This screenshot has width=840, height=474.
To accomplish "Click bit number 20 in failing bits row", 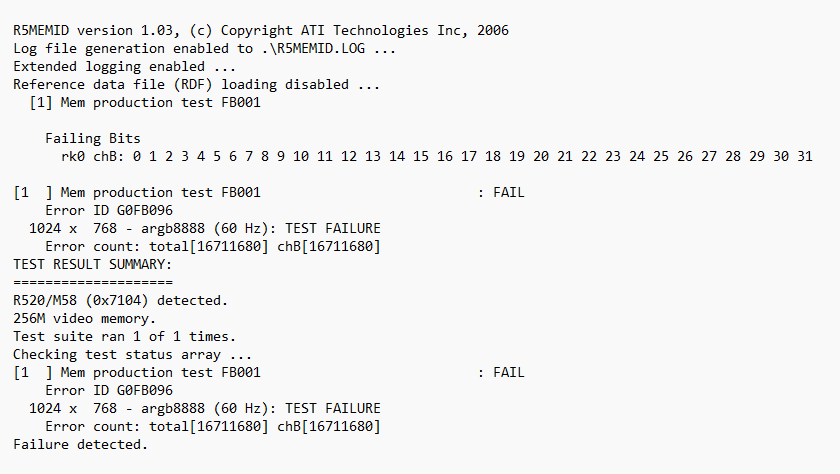I will [541, 157].
